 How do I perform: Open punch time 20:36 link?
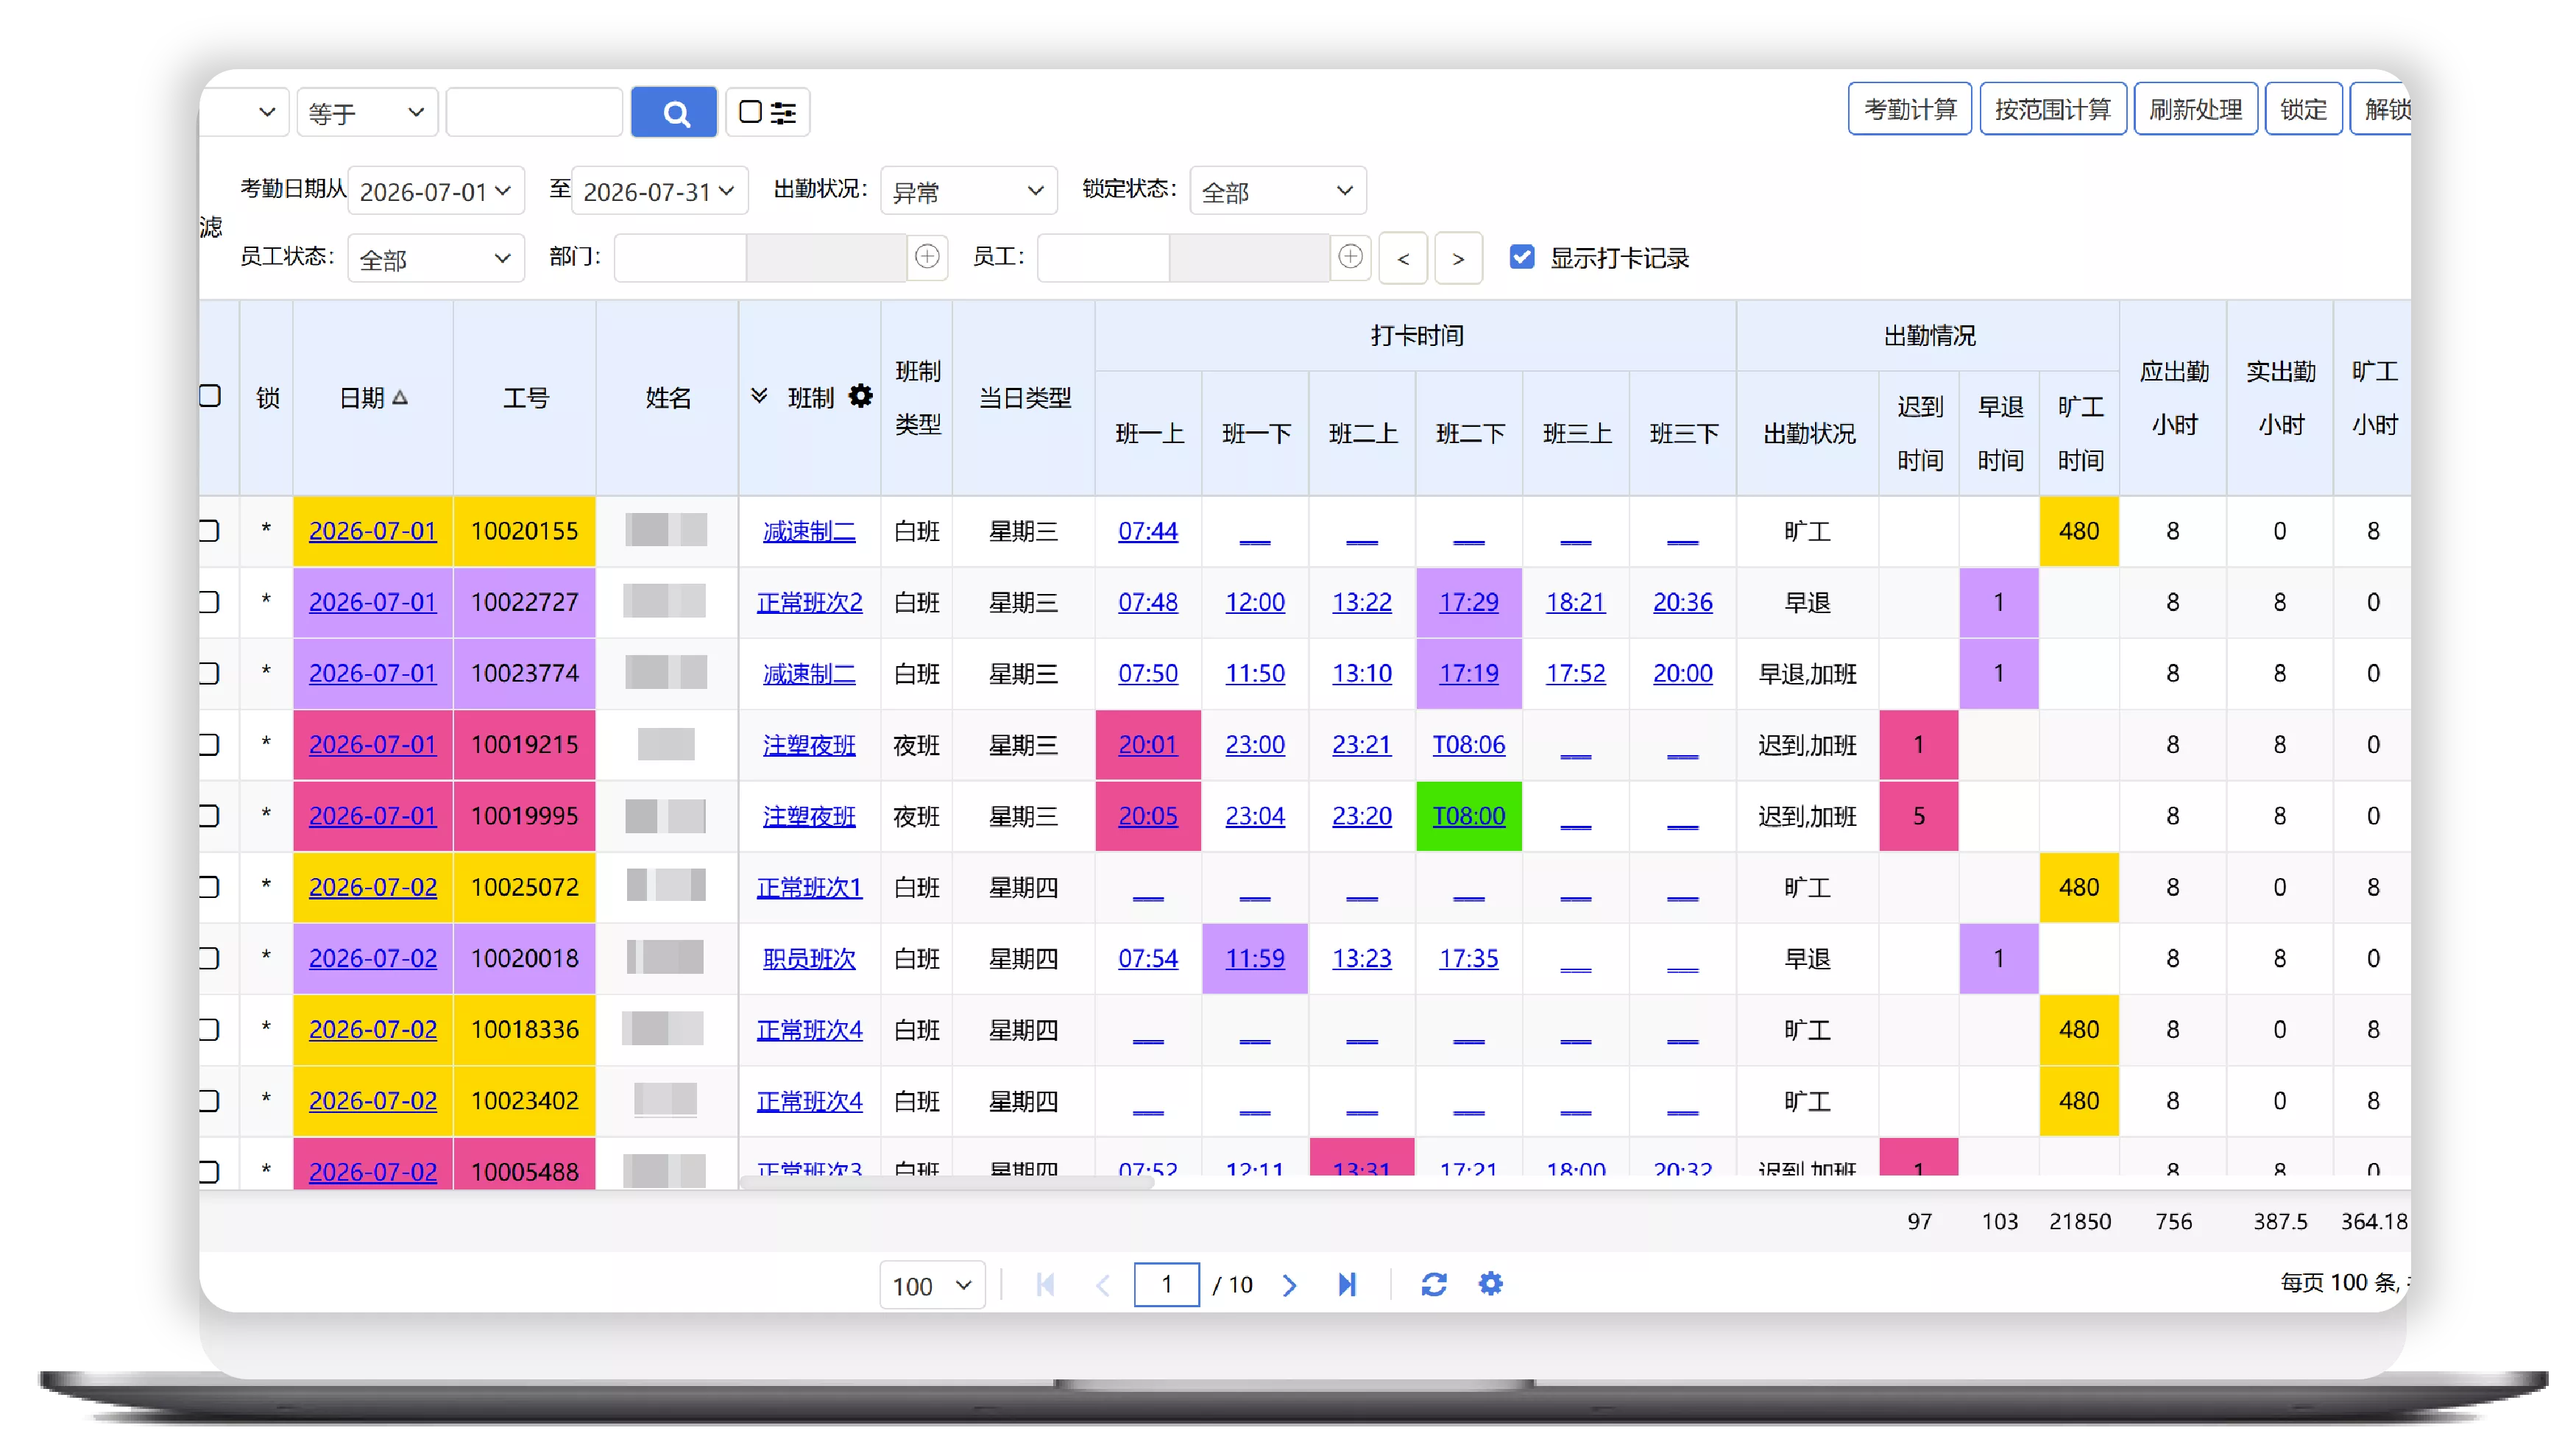tap(1683, 602)
